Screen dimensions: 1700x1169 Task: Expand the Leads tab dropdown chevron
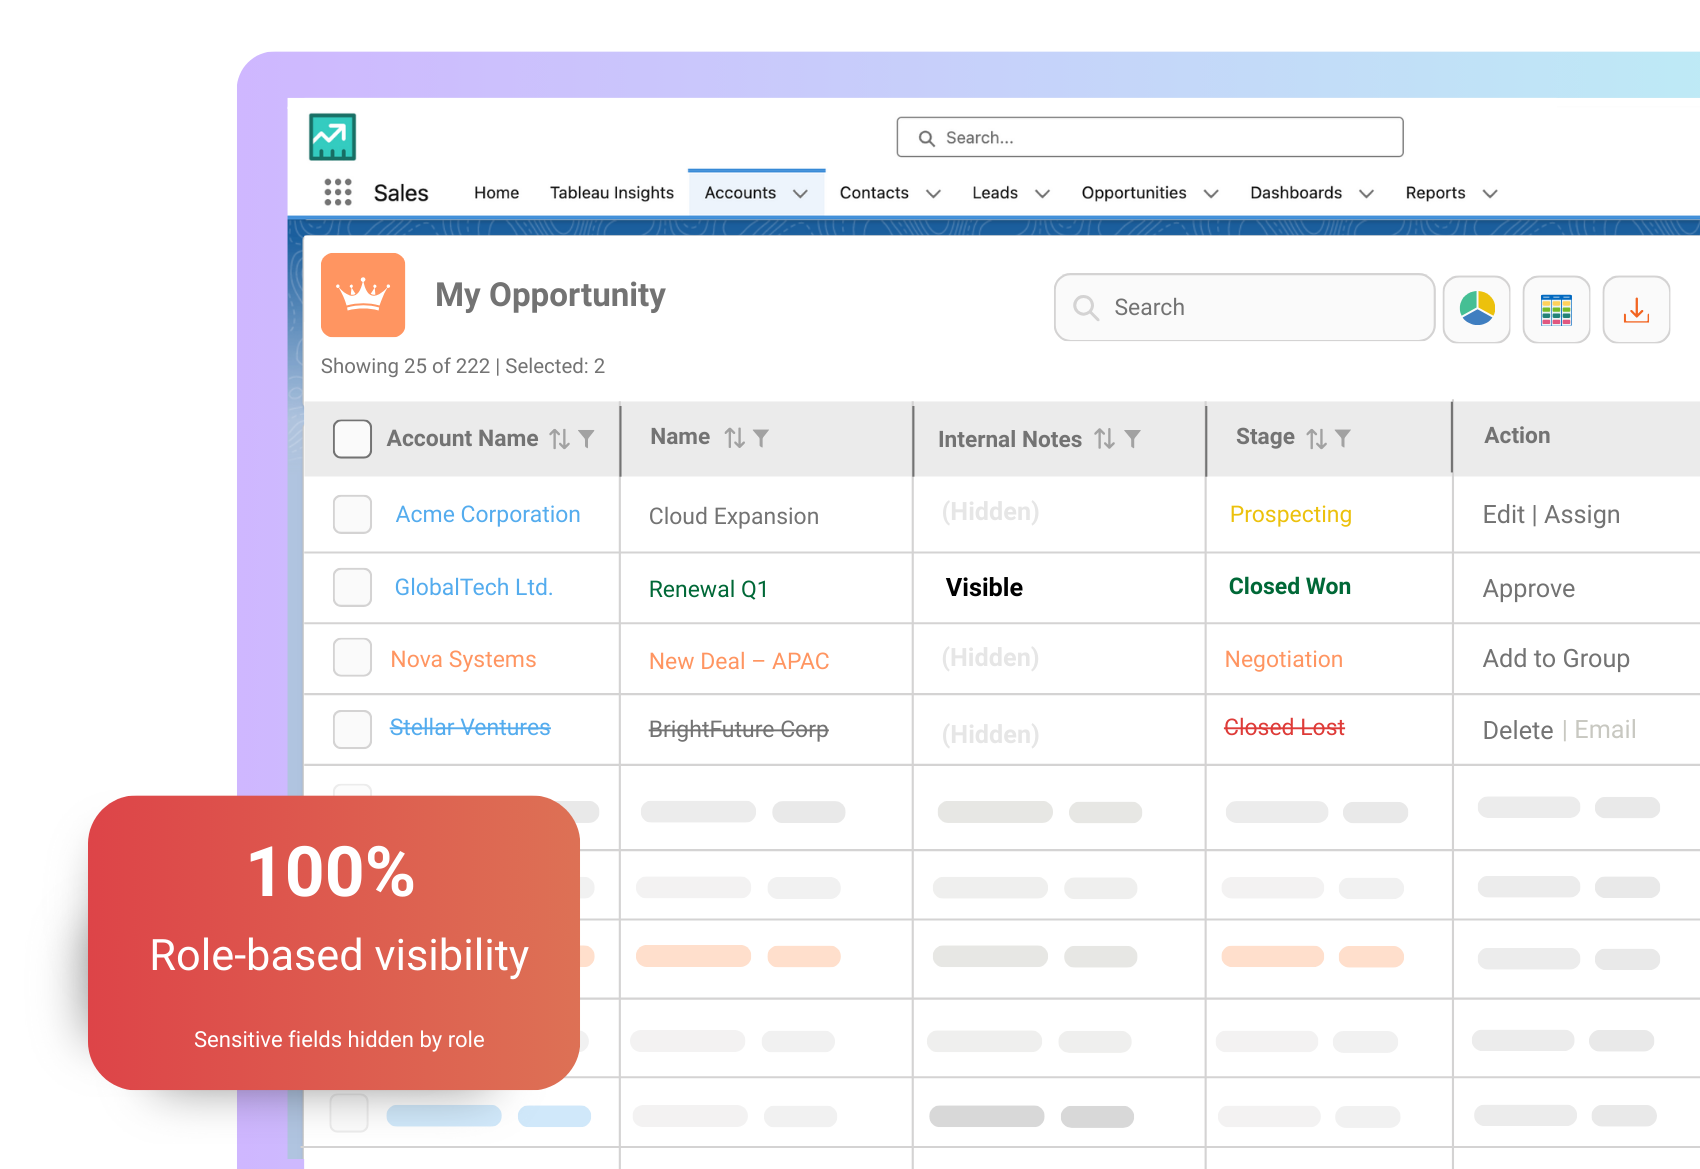coord(1042,194)
